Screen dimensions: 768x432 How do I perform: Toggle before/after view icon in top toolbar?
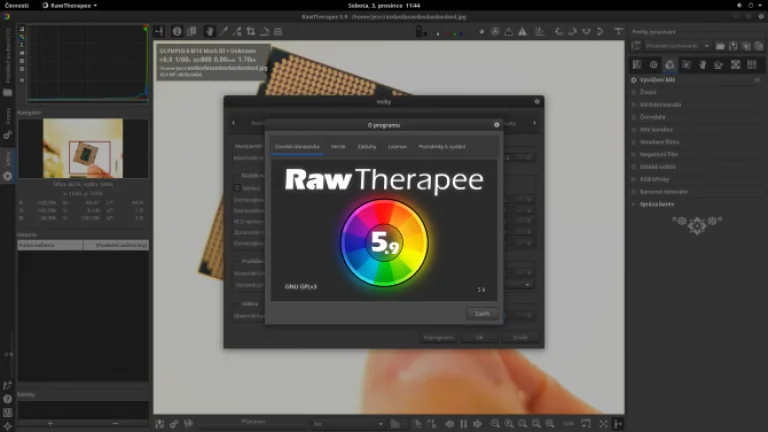coord(192,31)
